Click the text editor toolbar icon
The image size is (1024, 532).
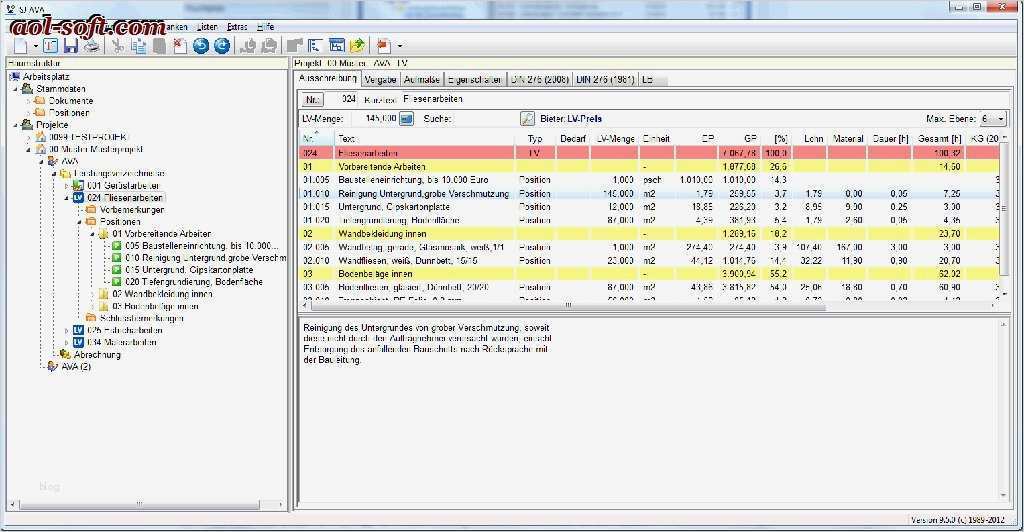50,45
